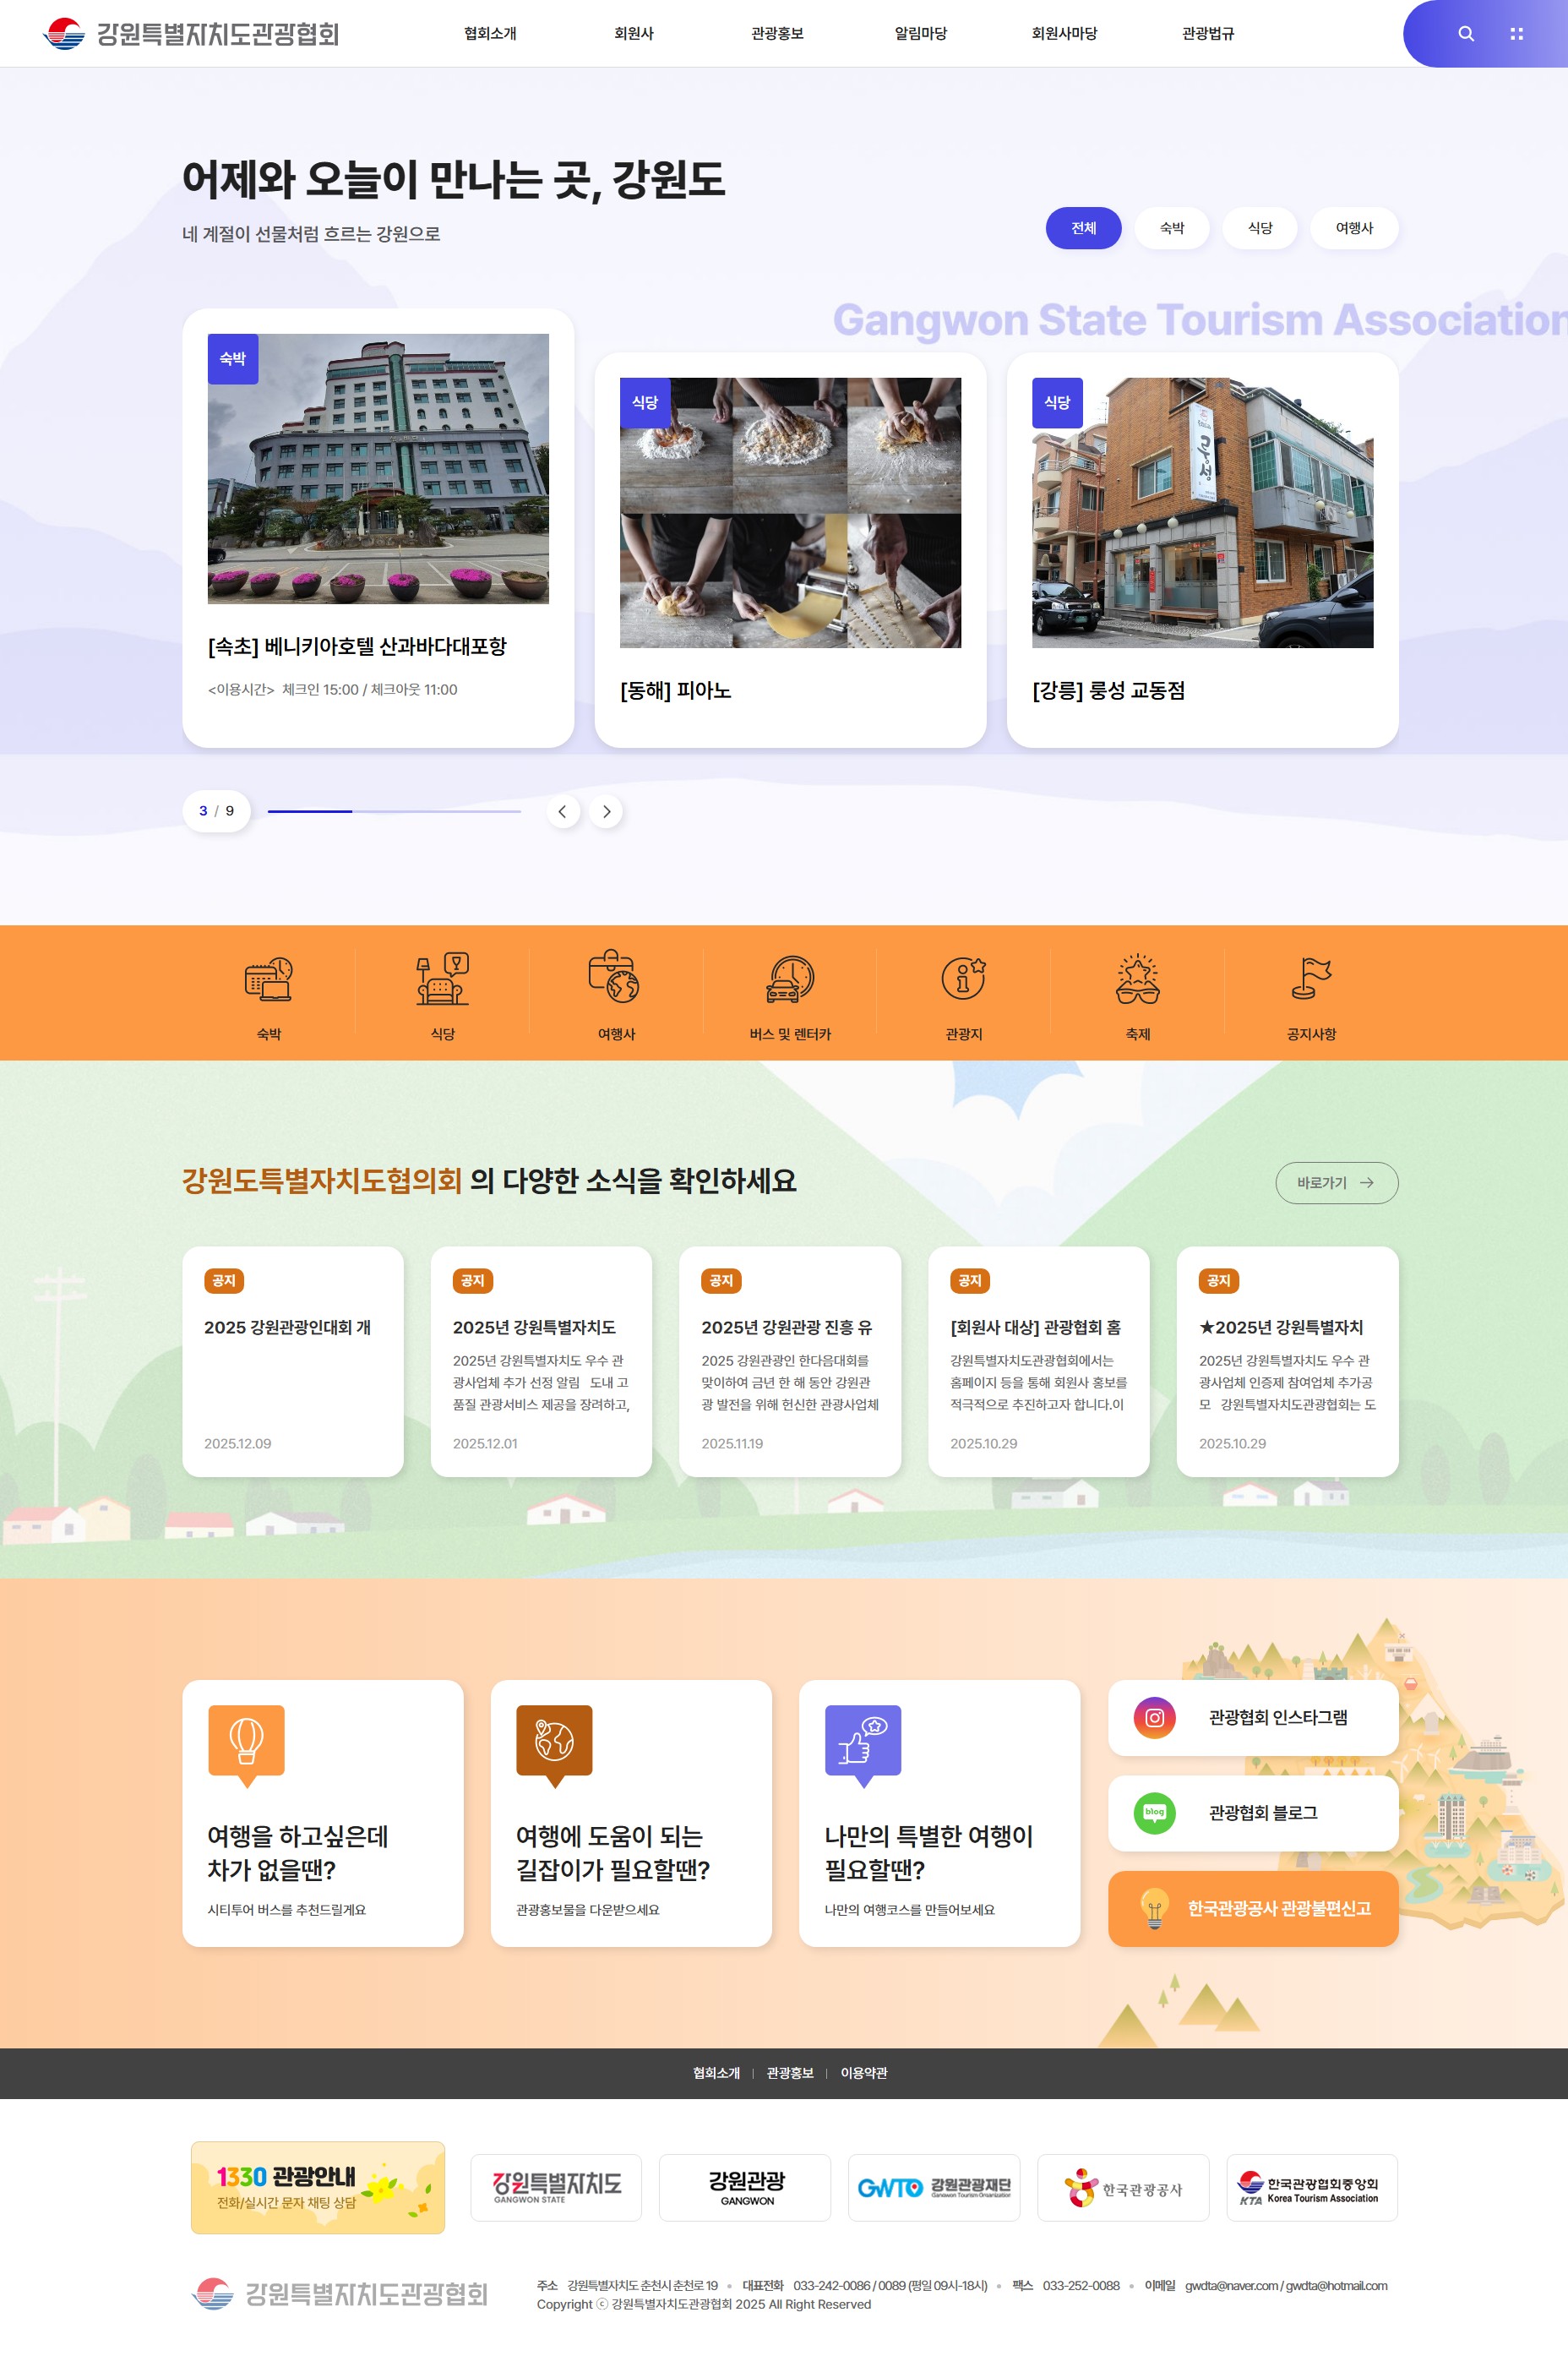1568x2356 pixels.
Task: Select the 전체 filter pill
Action: tap(1083, 228)
